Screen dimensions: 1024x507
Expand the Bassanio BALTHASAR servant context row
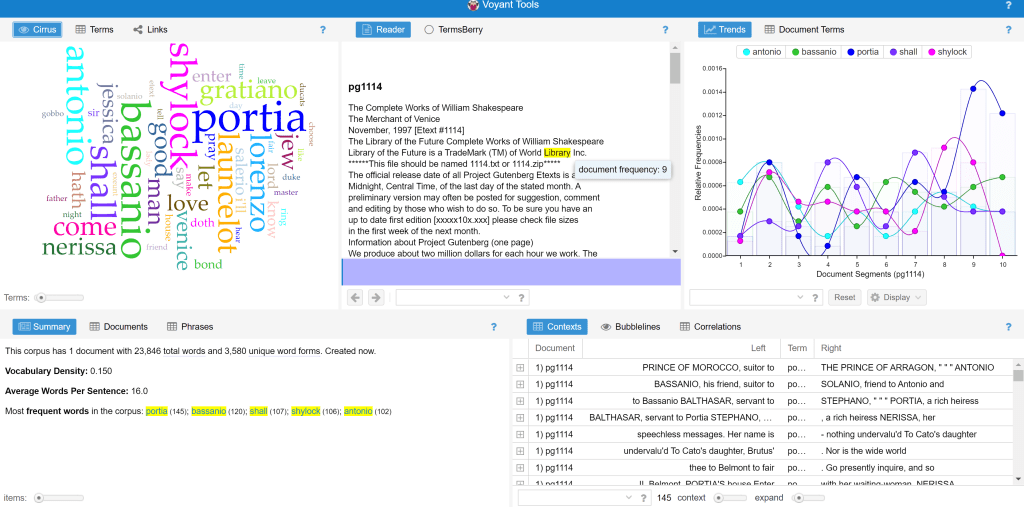pos(520,401)
